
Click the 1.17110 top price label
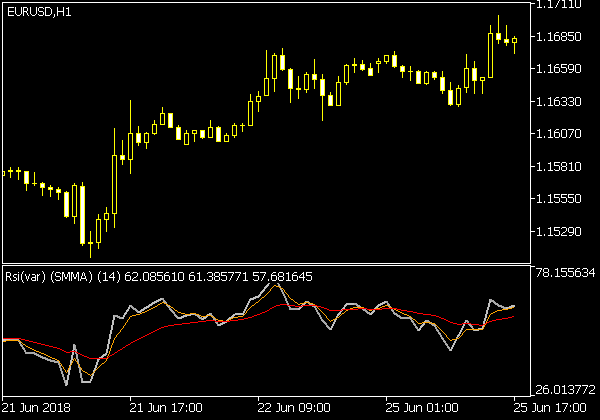[558, 4]
